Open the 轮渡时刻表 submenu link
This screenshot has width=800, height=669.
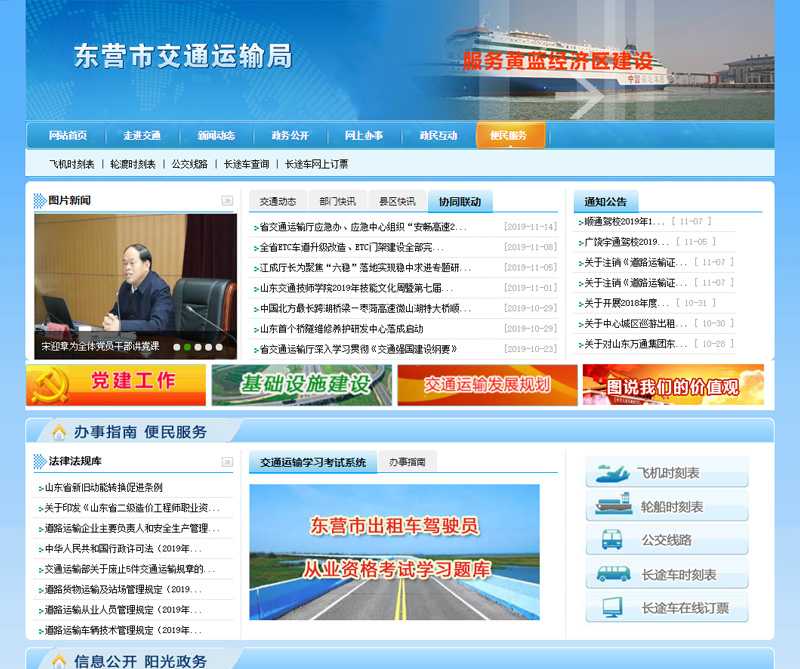pyautogui.click(x=133, y=164)
